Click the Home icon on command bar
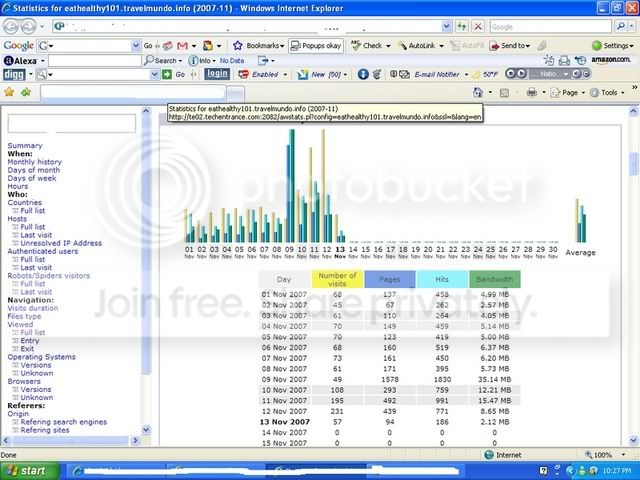This screenshot has height=480, width=640. (x=478, y=93)
